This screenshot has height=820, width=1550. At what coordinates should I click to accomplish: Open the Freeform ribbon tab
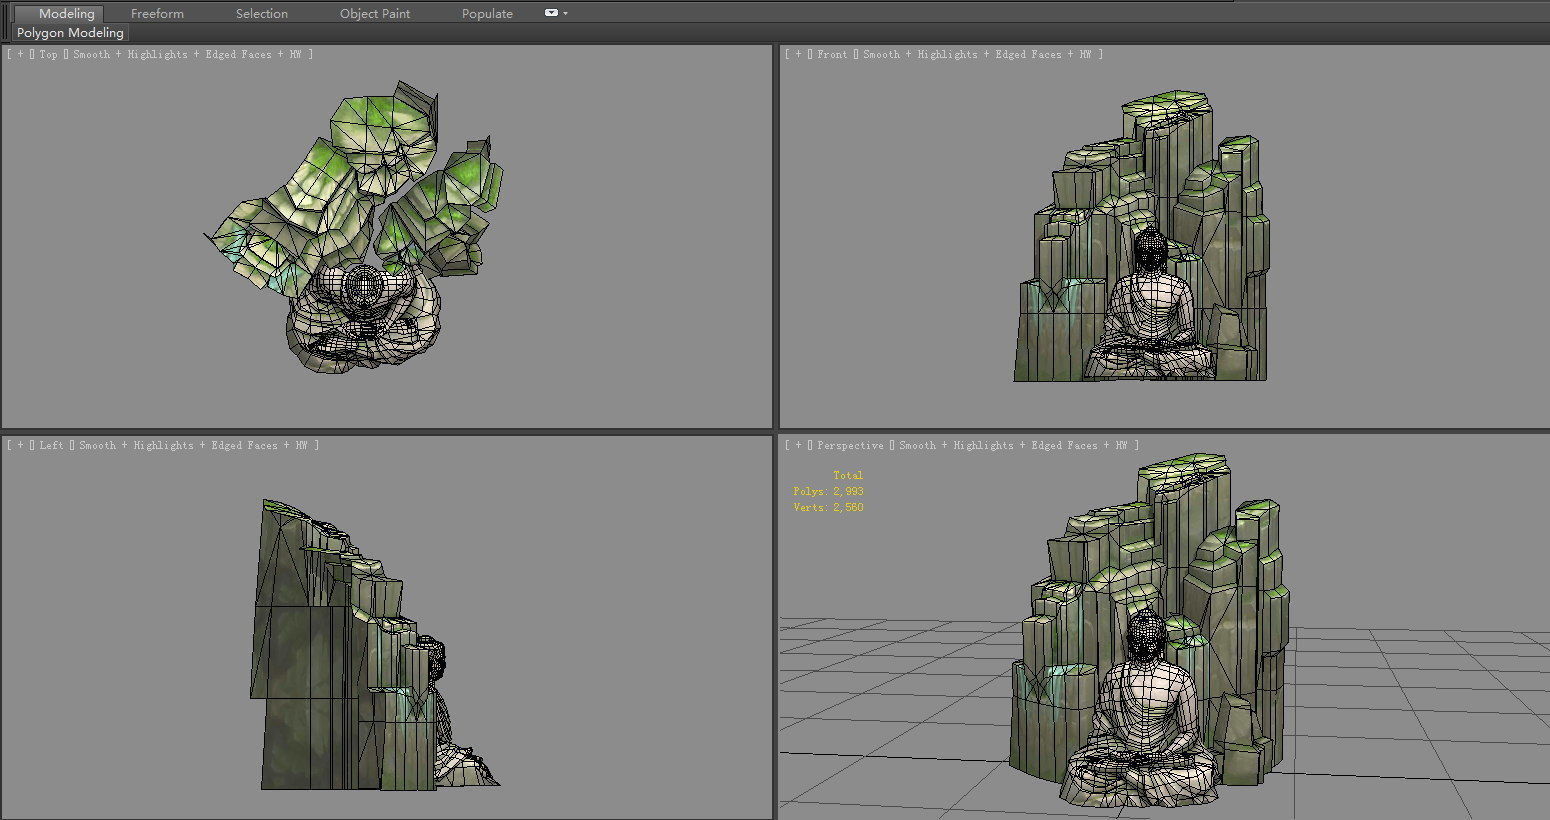[x=157, y=13]
